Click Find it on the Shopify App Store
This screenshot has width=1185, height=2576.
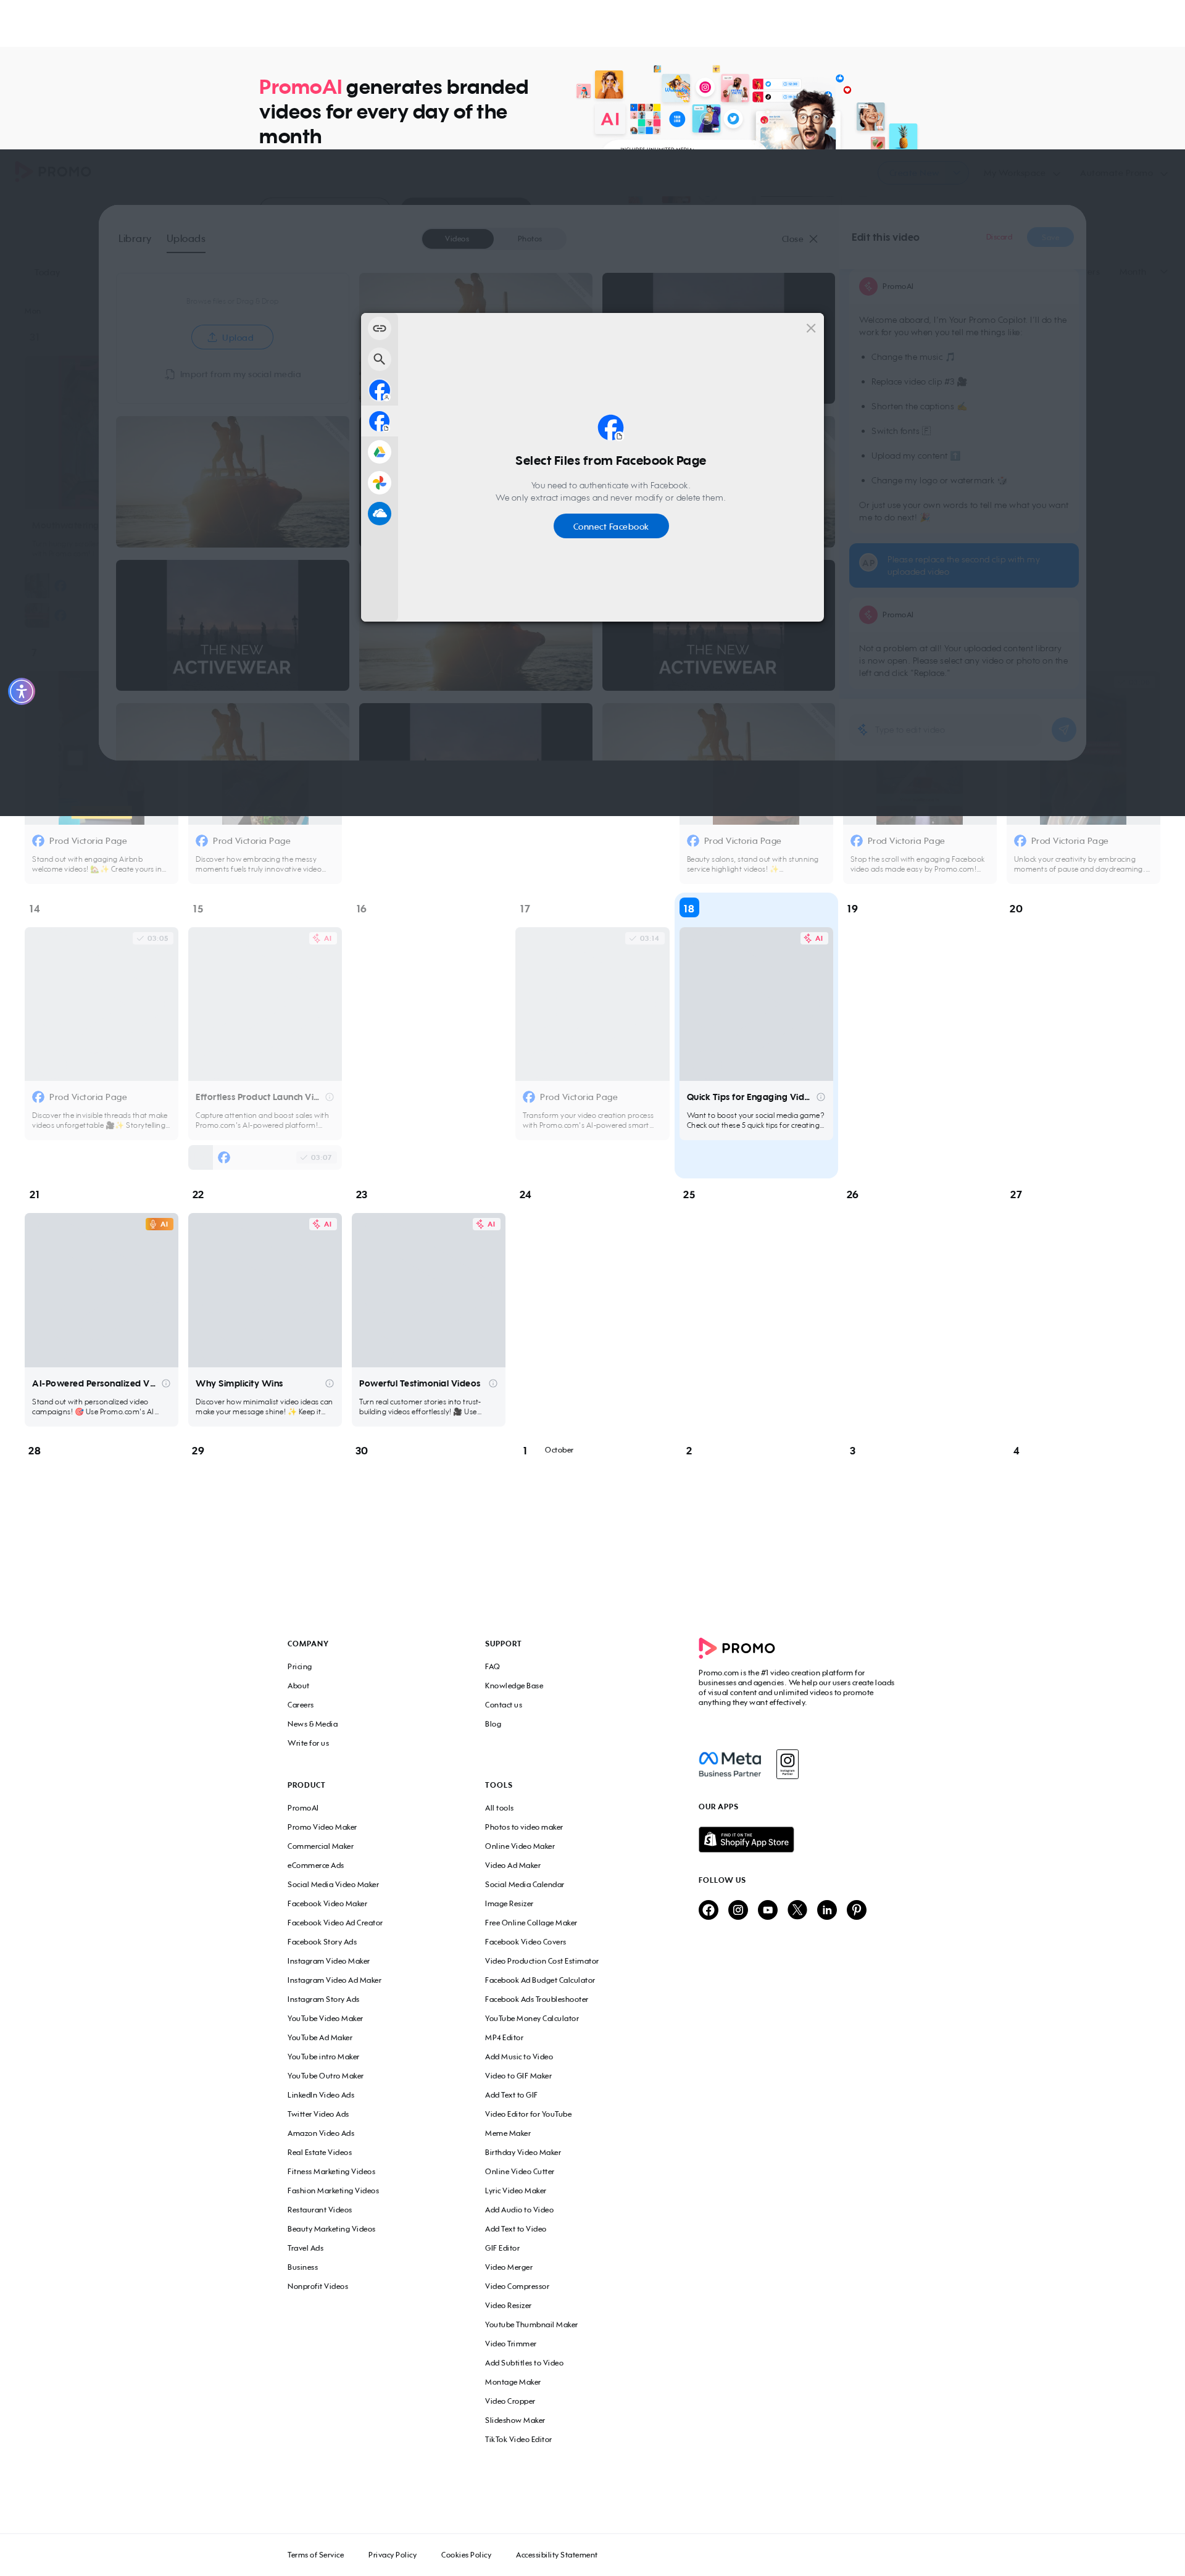point(746,1840)
